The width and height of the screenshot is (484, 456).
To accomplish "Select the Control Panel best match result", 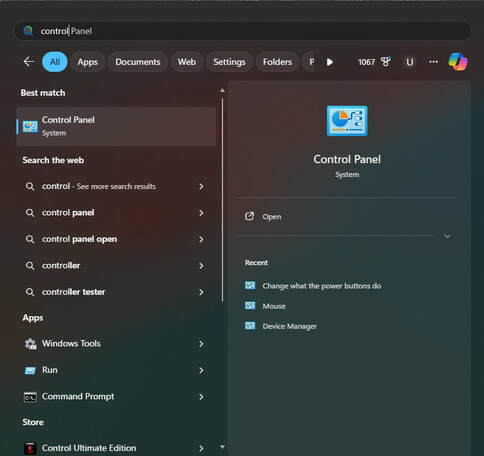I will (116, 127).
